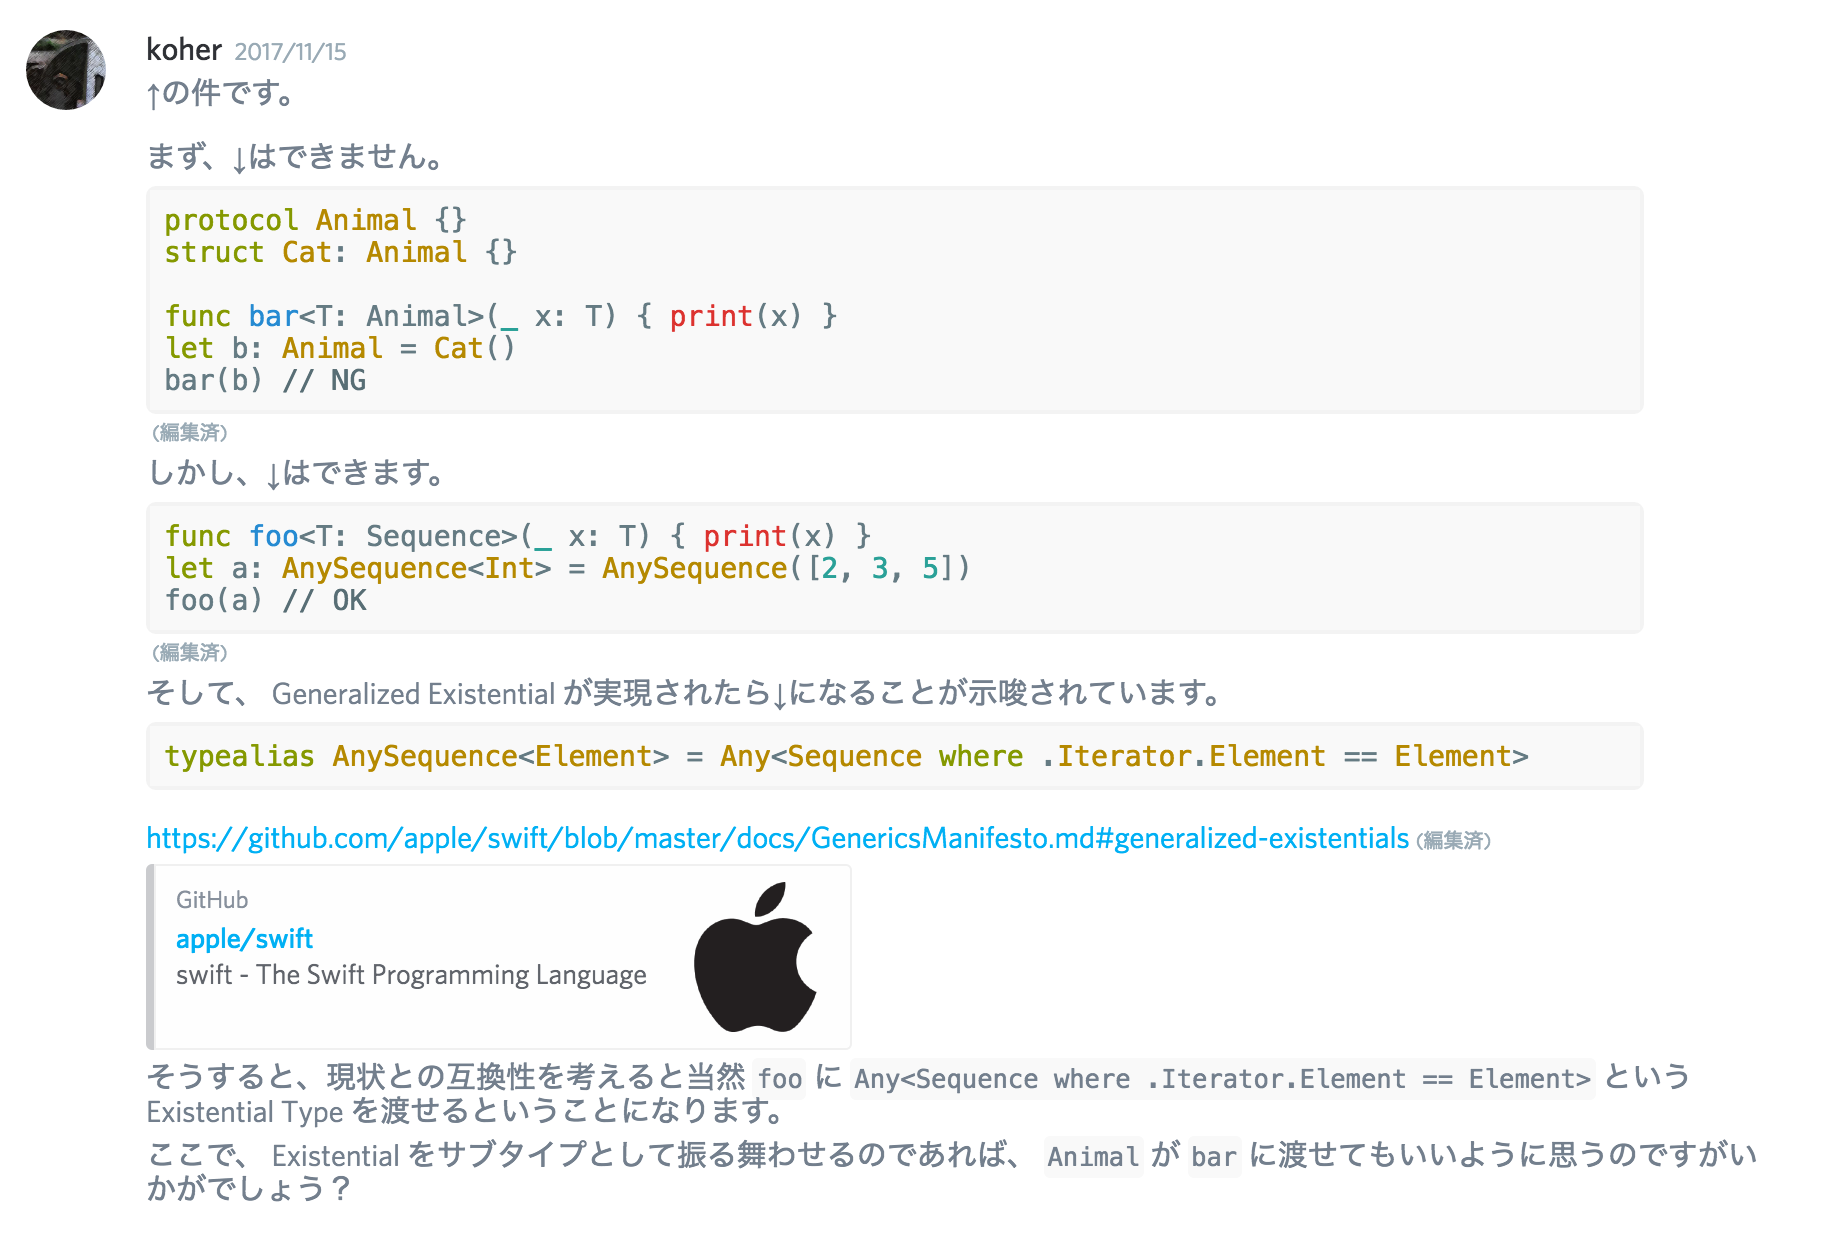Click the username koher

tap(184, 49)
